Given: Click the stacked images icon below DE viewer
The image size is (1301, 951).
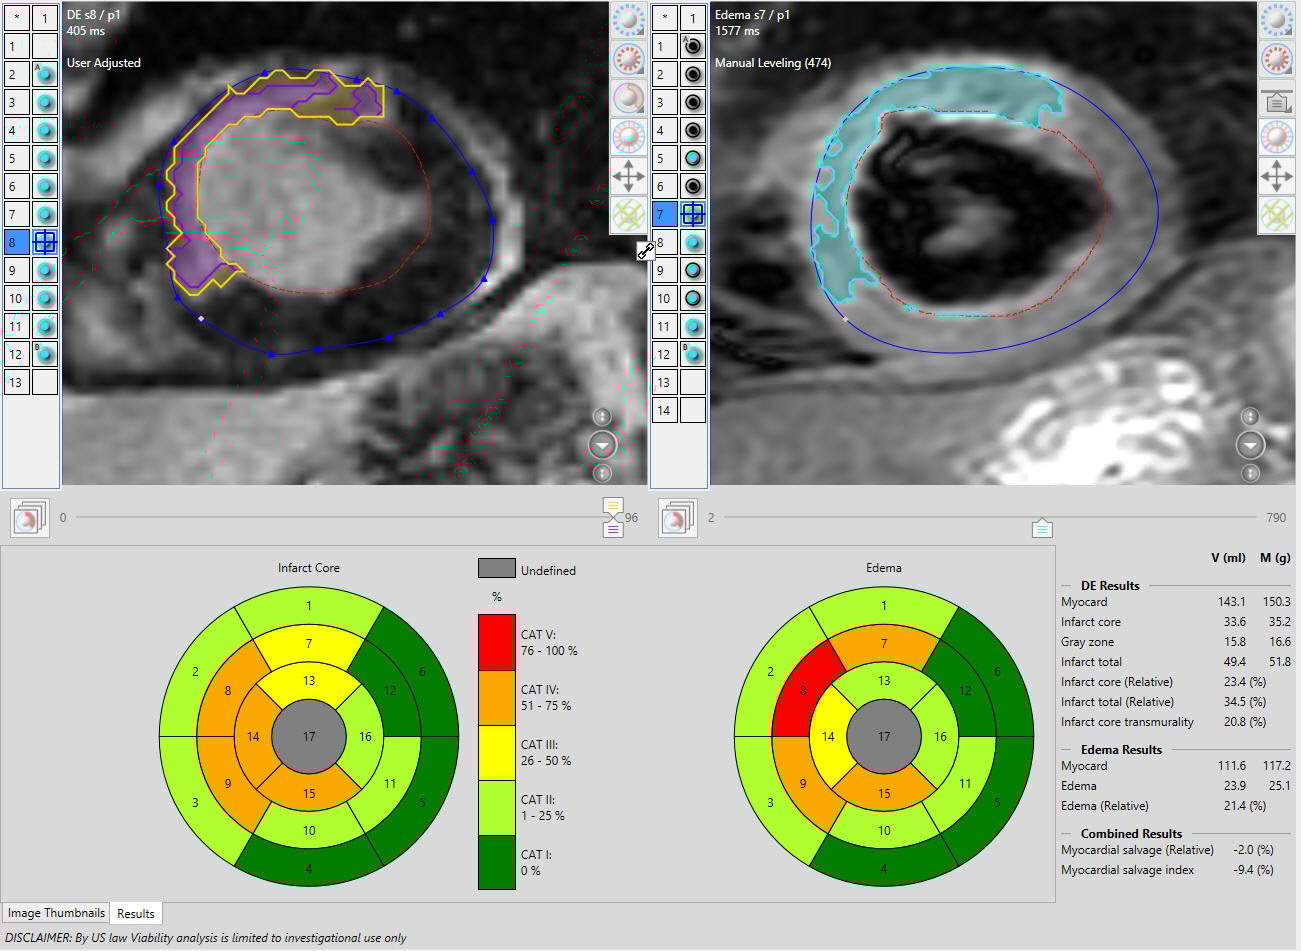Looking at the screenshot, I should point(29,518).
